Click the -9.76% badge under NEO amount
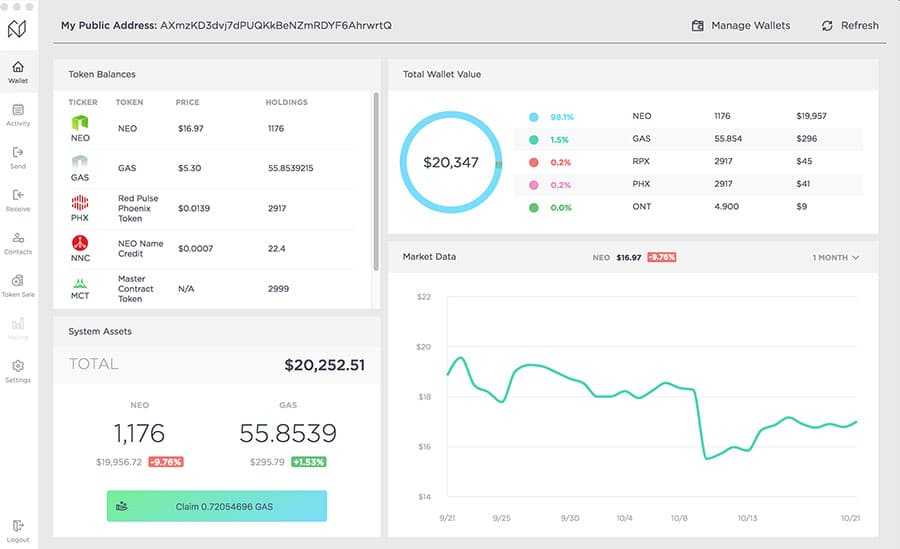900x549 pixels. [165, 462]
